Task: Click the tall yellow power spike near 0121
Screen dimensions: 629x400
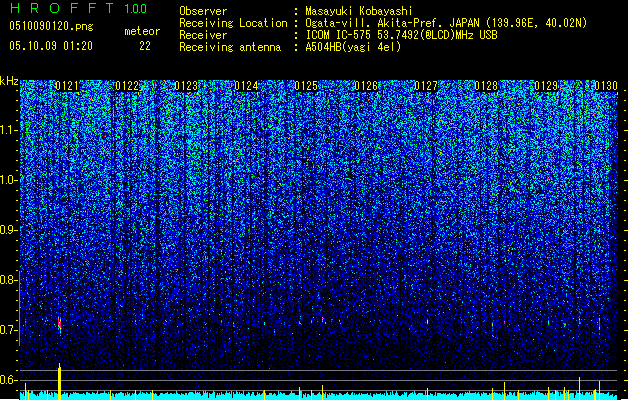Action: [x=59, y=381]
